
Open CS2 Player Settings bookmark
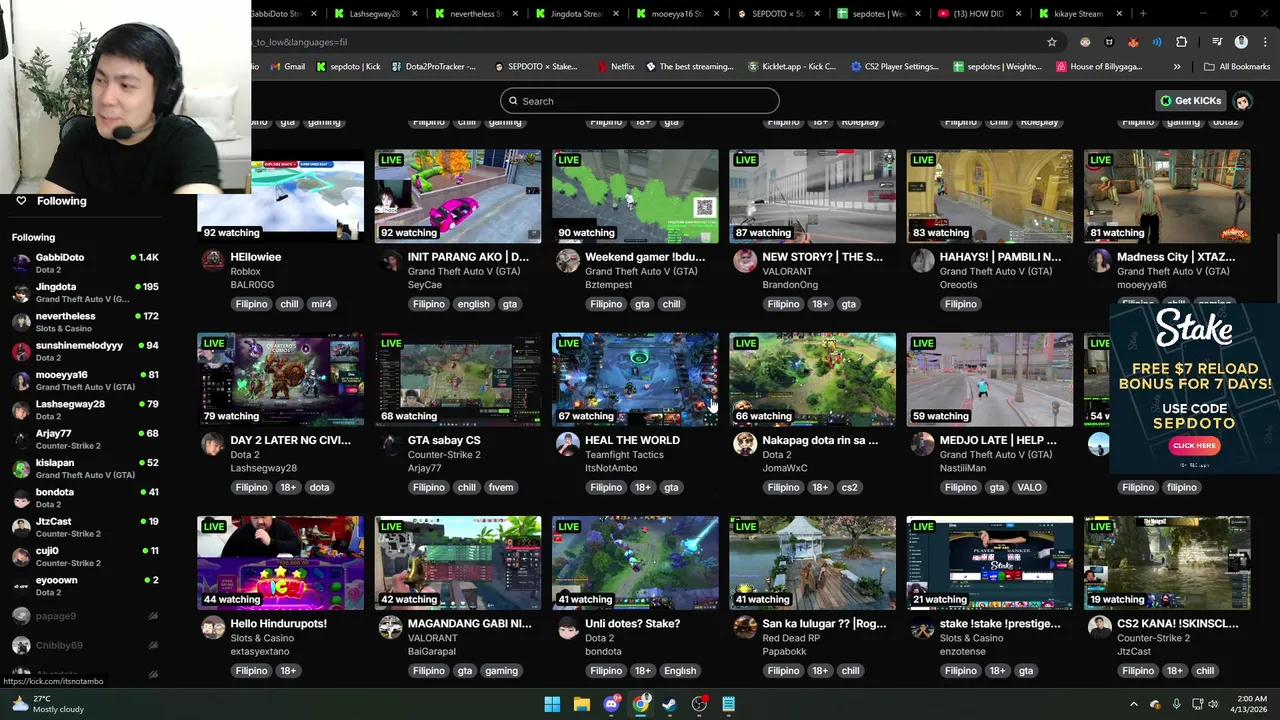coord(895,67)
